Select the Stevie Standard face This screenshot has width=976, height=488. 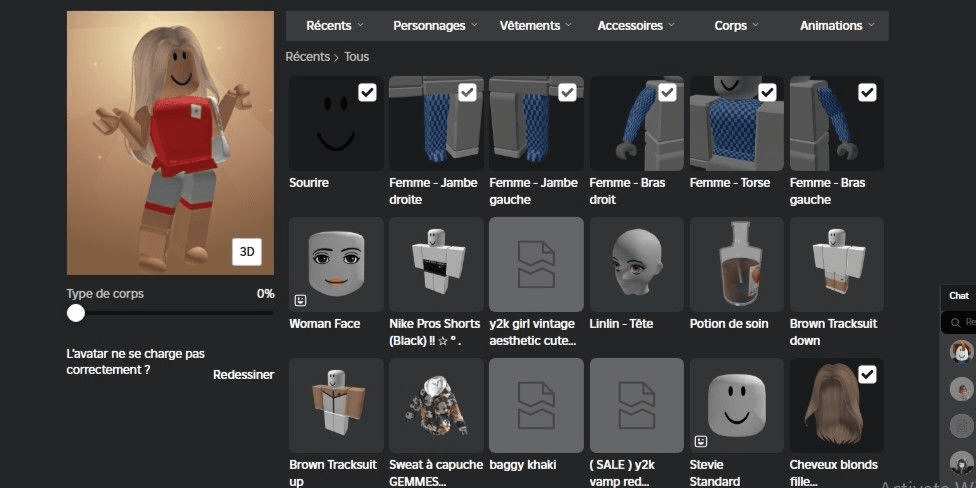(x=736, y=405)
